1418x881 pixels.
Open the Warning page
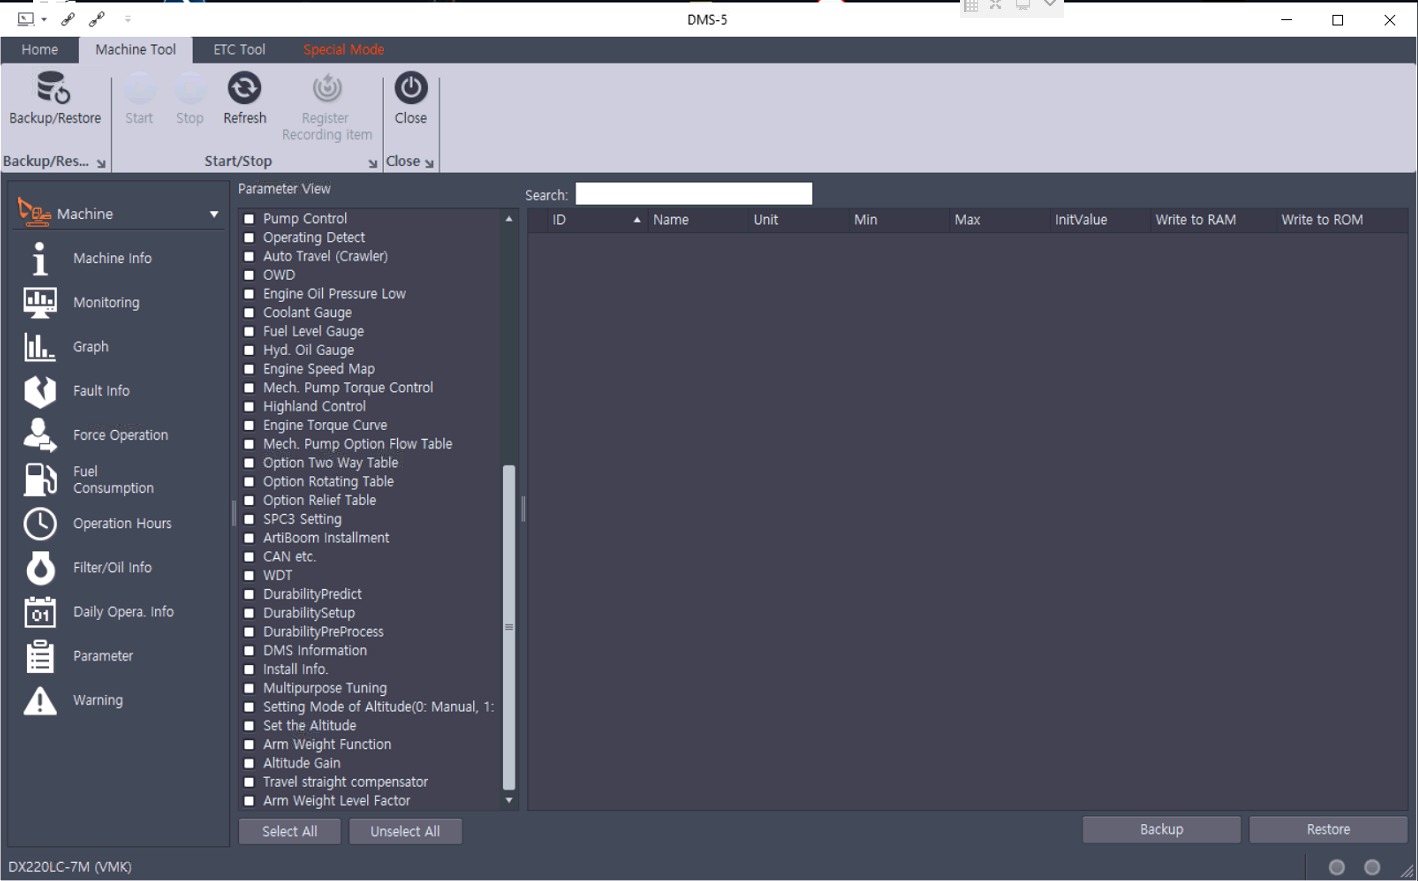98,700
